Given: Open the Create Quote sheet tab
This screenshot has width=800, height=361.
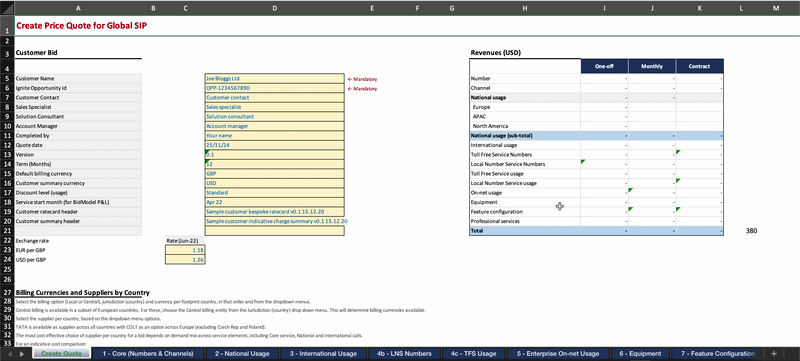Looking at the screenshot, I should pos(61,353).
